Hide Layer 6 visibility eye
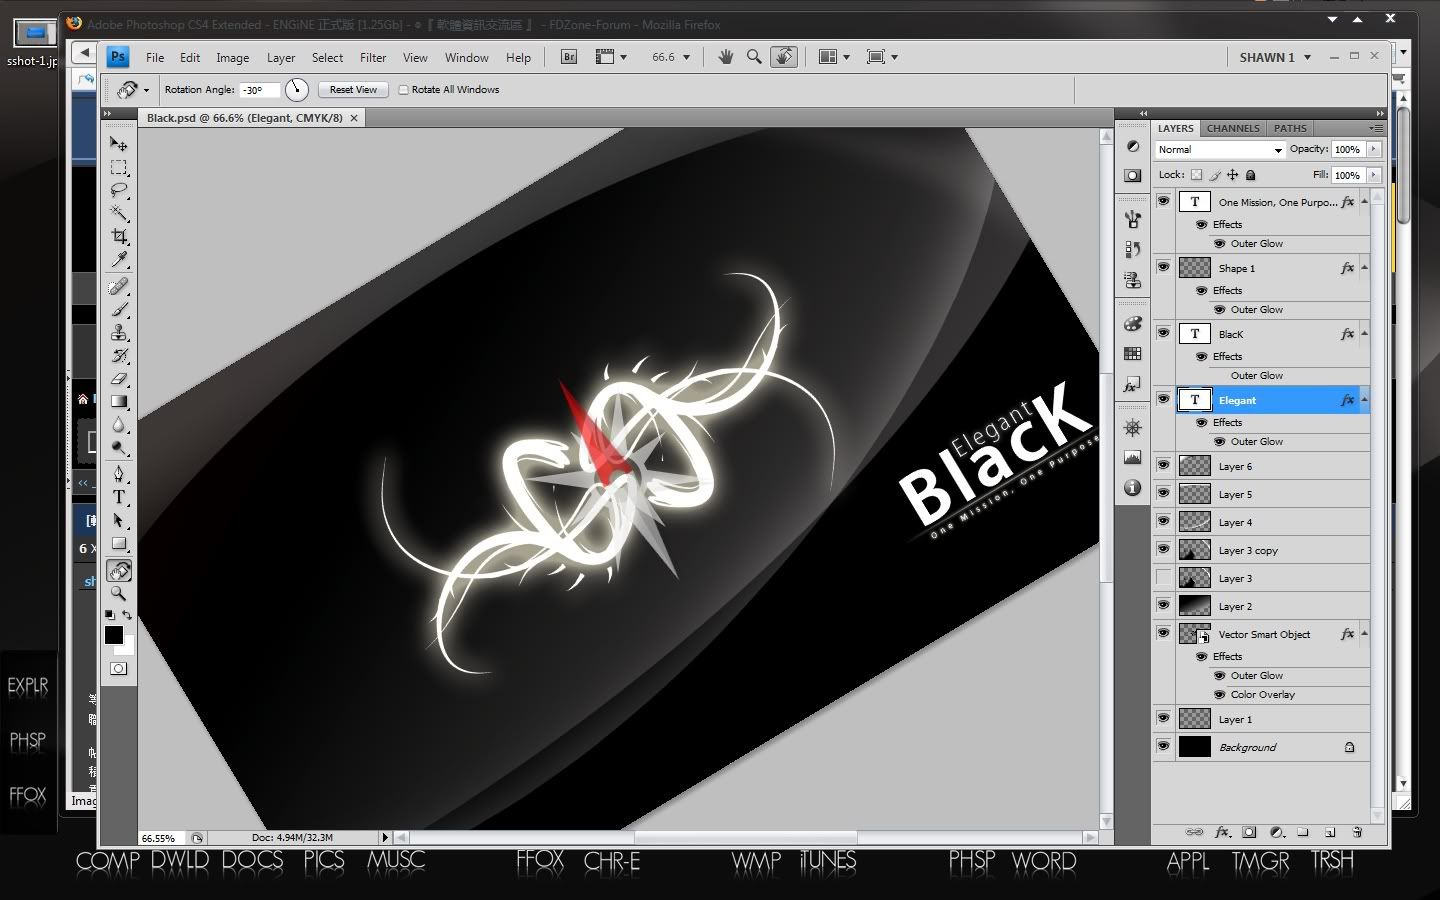 [1163, 465]
